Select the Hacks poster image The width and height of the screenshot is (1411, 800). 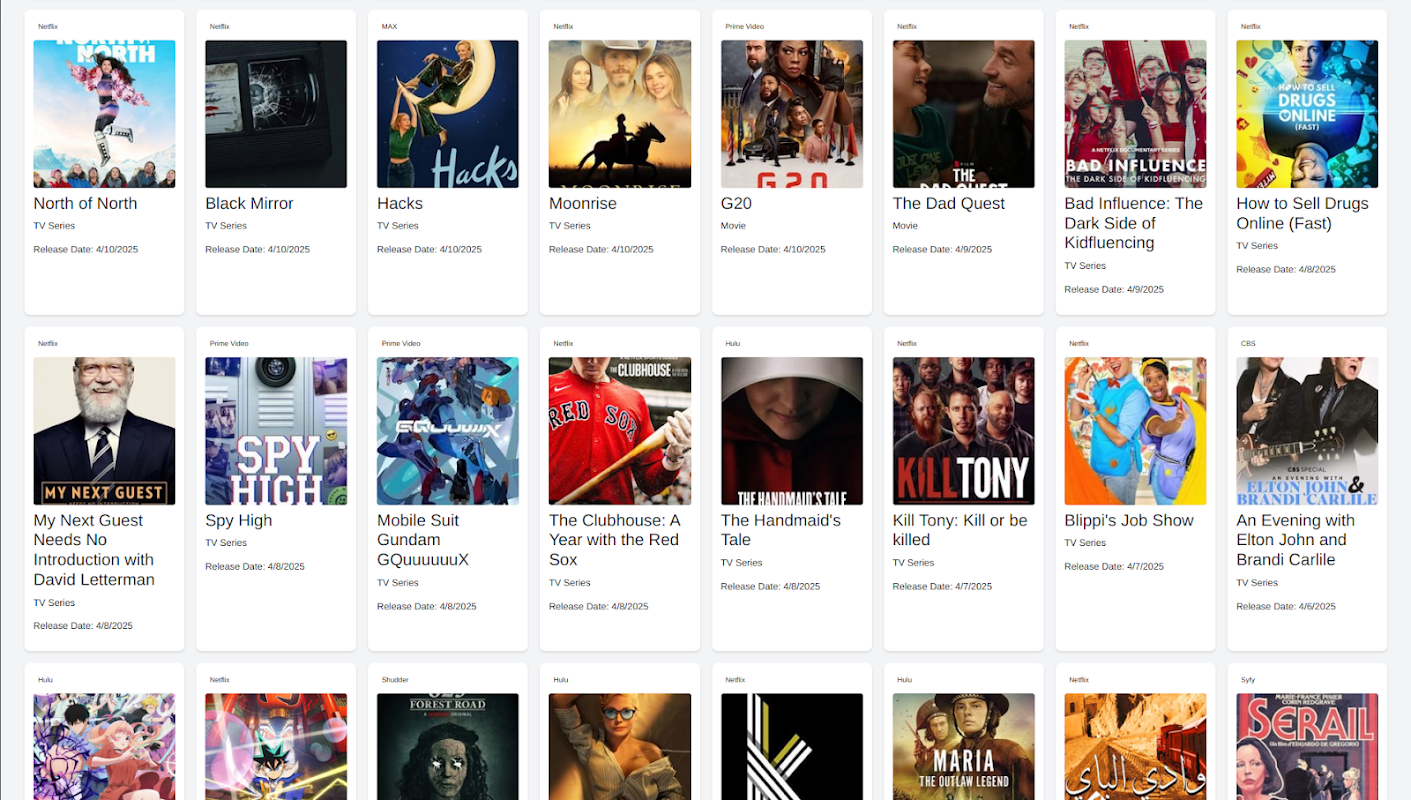[448, 114]
